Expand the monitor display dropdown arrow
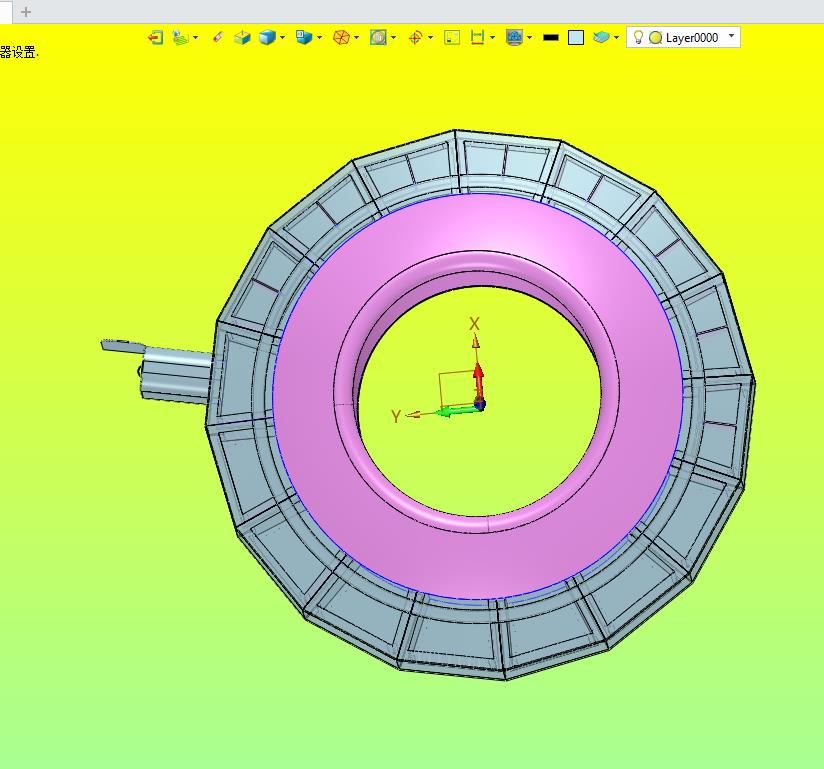This screenshot has width=824, height=769. tap(529, 38)
